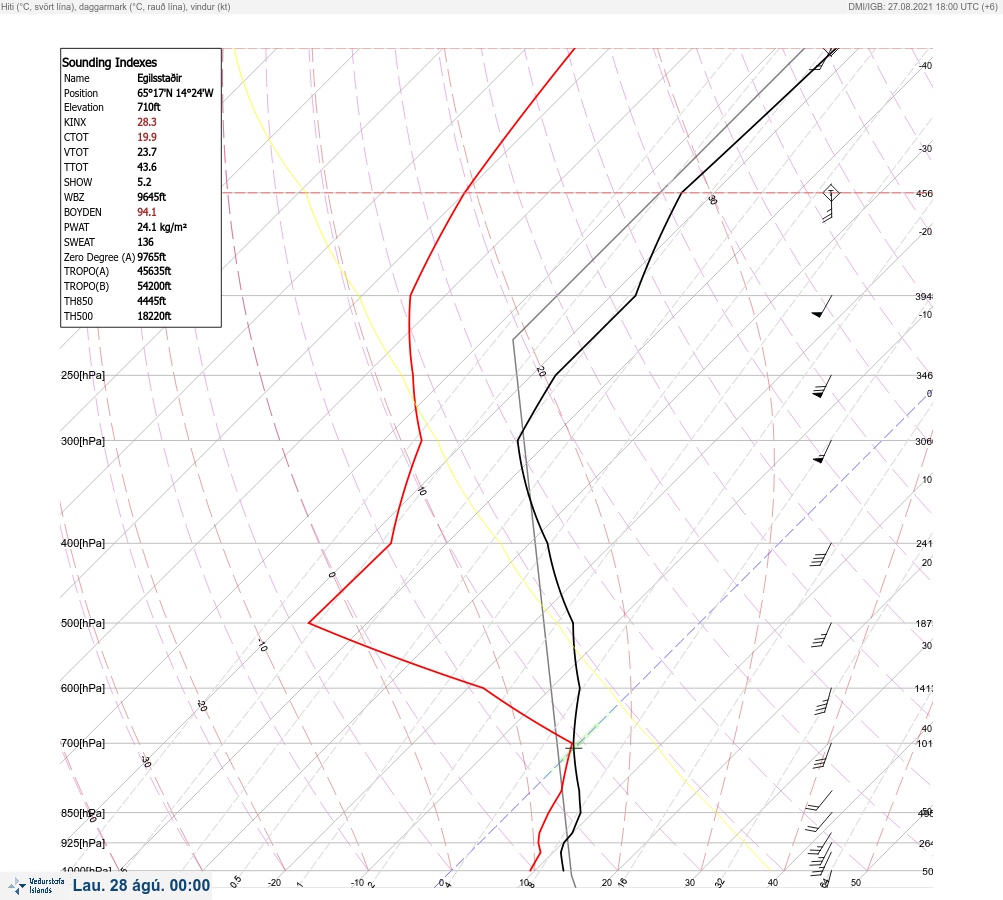1003x900 pixels.
Task: Click the TROPO(B) value 54200ft
Action: coord(154,286)
